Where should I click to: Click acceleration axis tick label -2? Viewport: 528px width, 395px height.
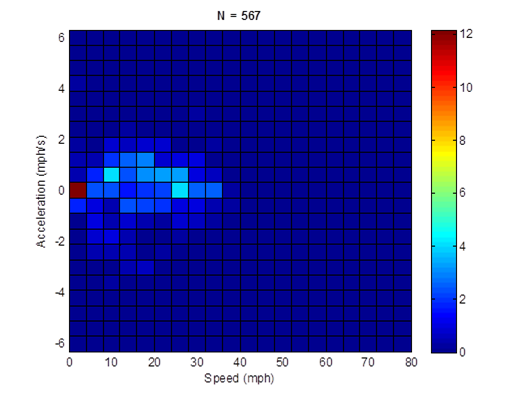pyautogui.click(x=60, y=241)
